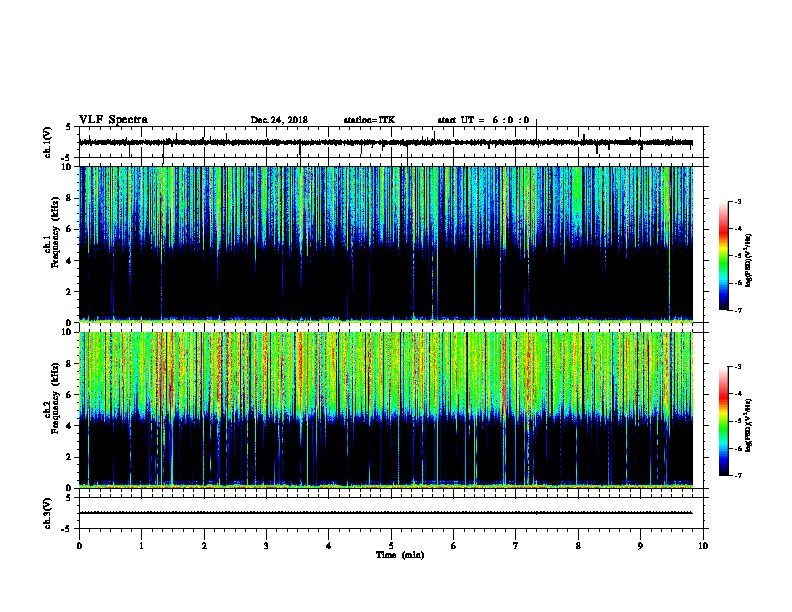This screenshot has height=612, width=792.
Task: Click the time axis tick label '5'
Action: coord(391,546)
